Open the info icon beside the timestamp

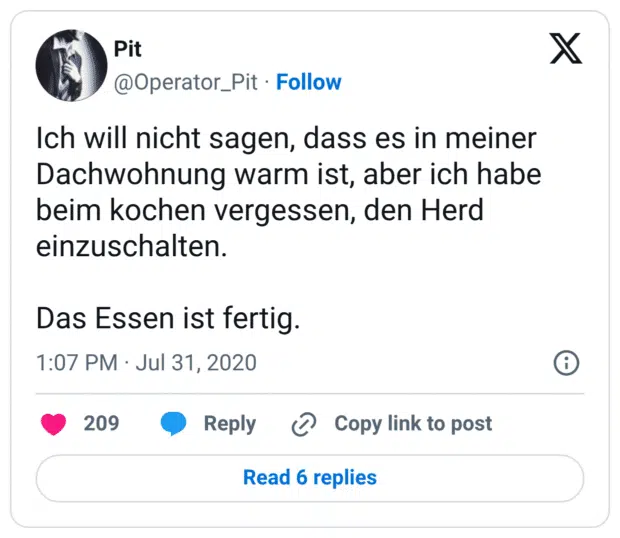[566, 362]
